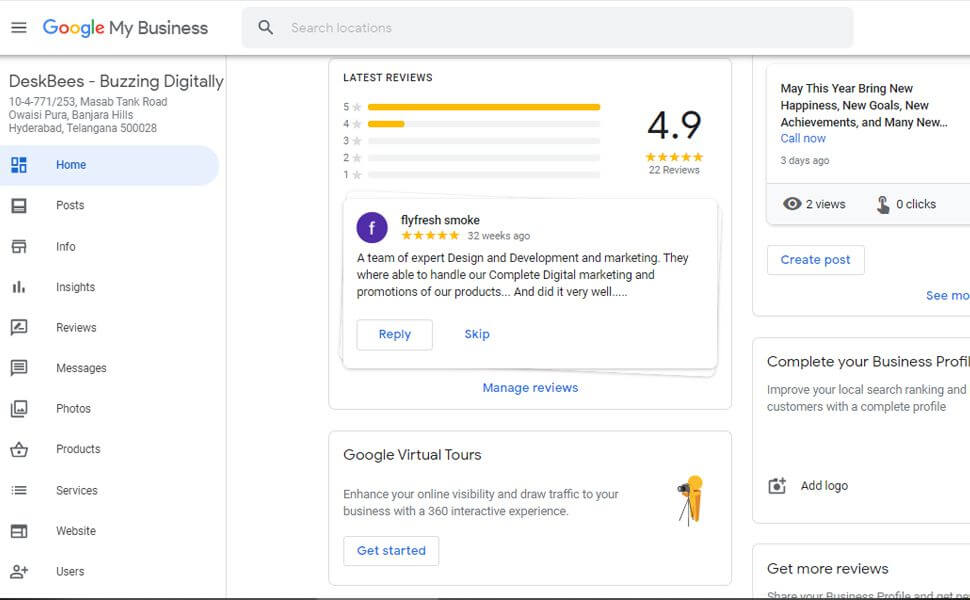Click the Call now link
970x600 pixels.
pos(802,139)
